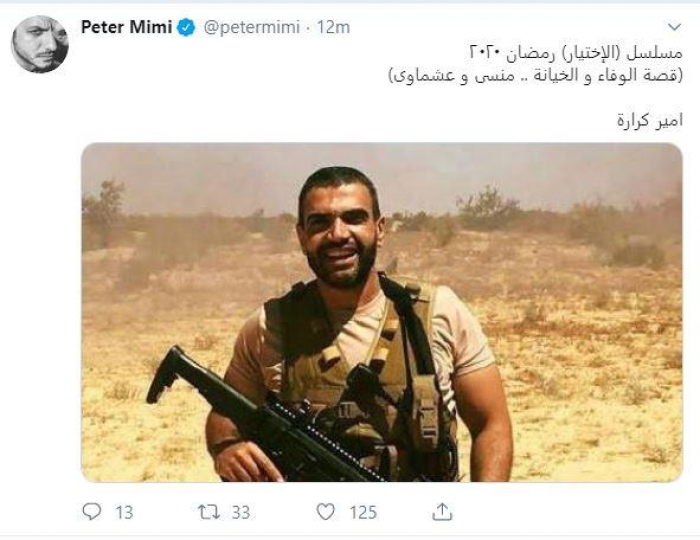
Task: Open the attached soldier photo
Action: click(382, 312)
